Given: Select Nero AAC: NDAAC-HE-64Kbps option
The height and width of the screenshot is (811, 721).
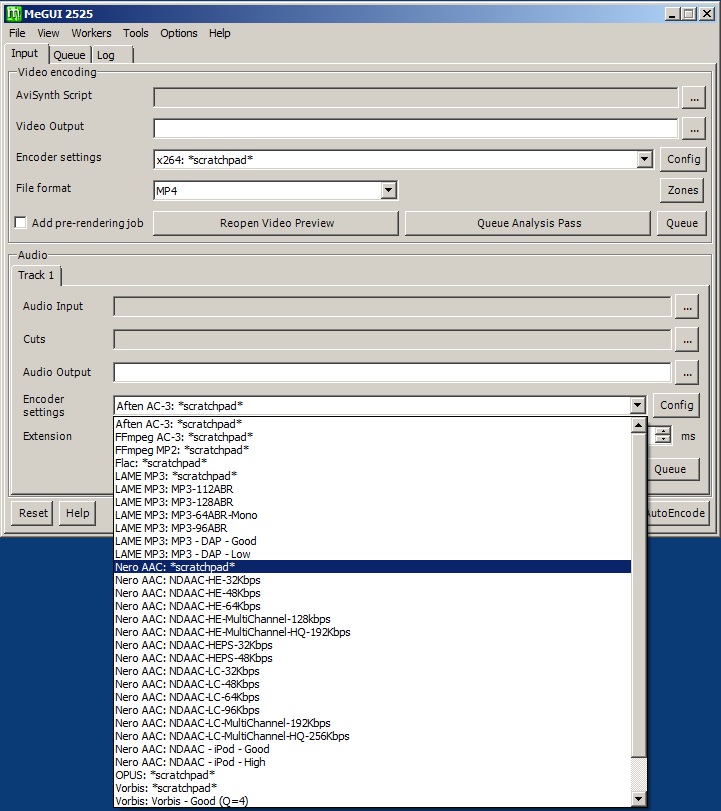Looking at the screenshot, I should 372,606.
